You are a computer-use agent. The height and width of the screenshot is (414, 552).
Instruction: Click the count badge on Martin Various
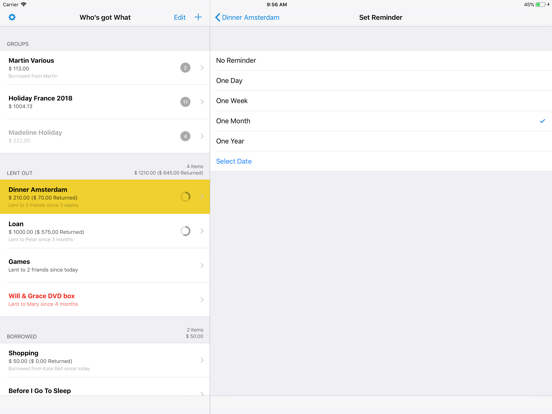(x=185, y=68)
